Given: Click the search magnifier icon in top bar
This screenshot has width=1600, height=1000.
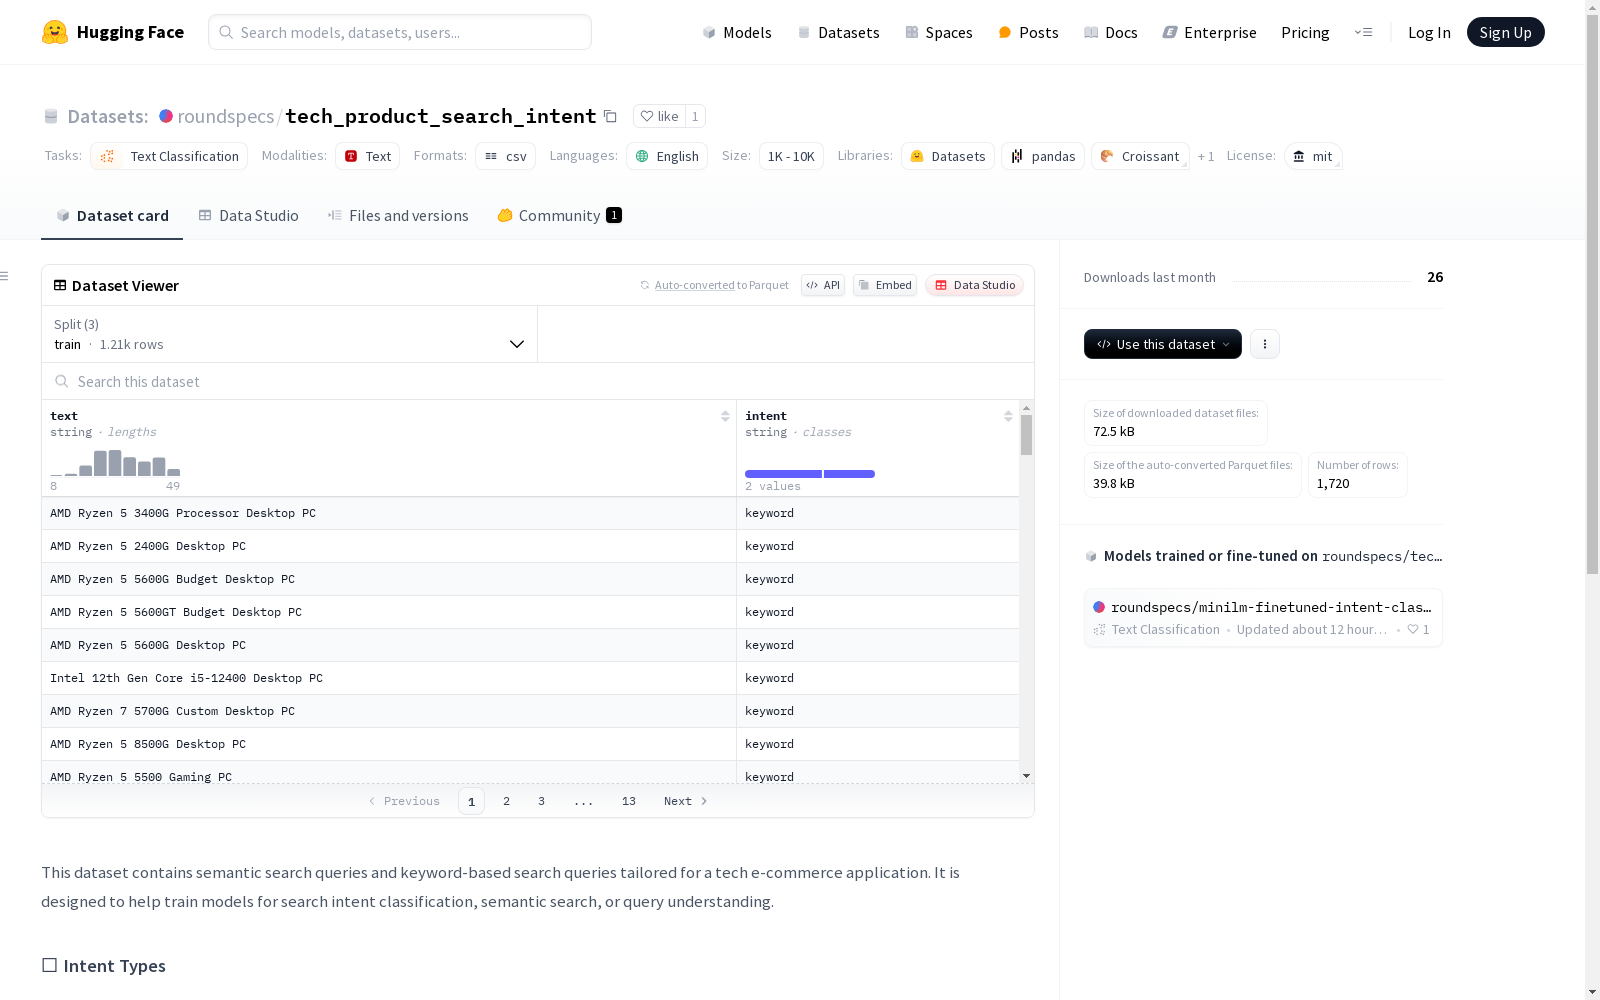Looking at the screenshot, I should coord(226,32).
